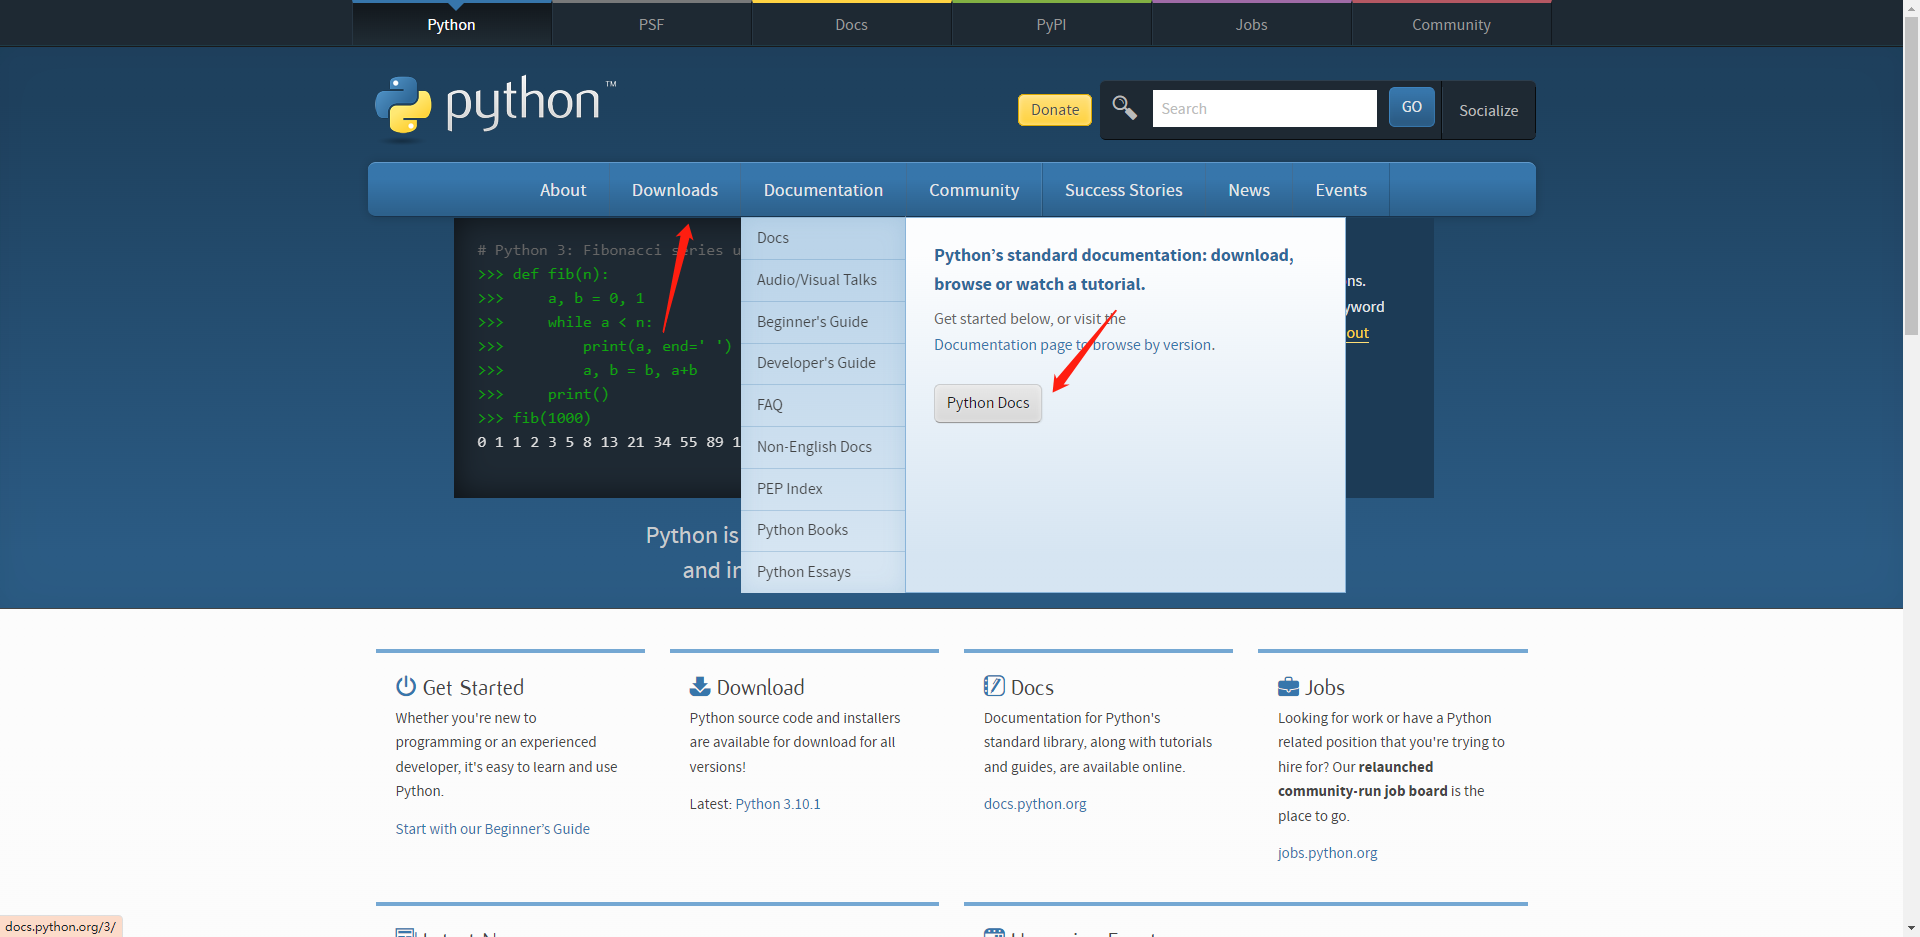Open the News navigation menu

[x=1249, y=190]
